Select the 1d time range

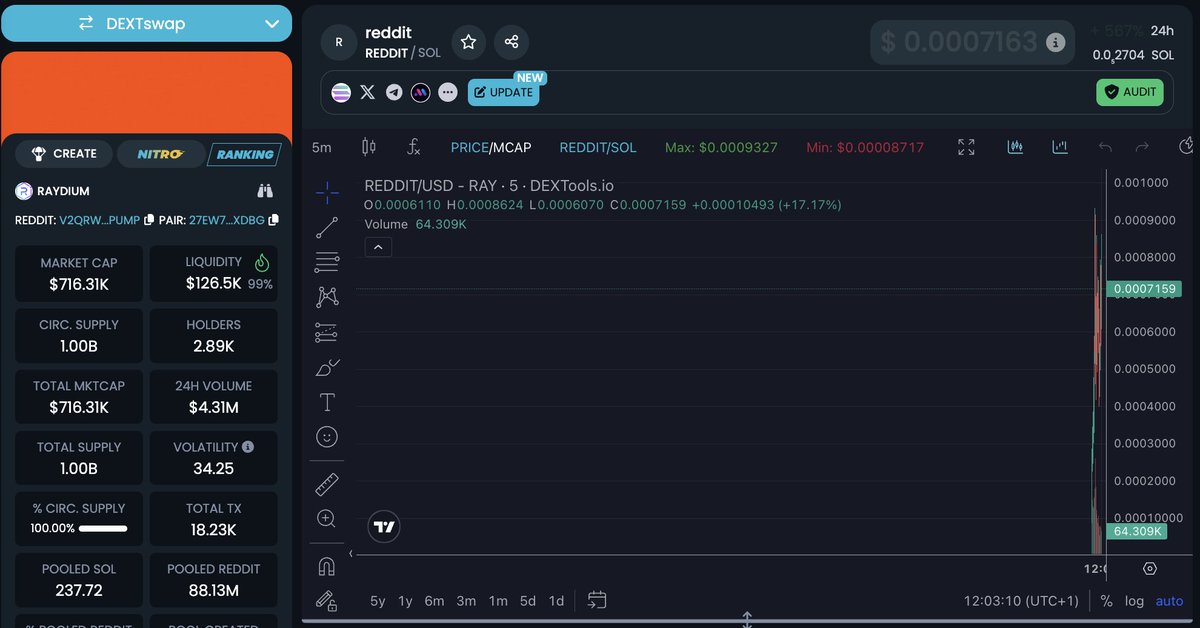point(556,601)
